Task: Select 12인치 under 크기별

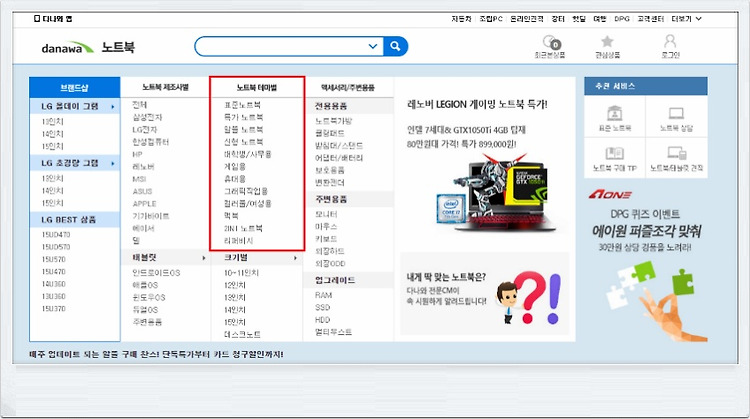Action: pos(235,285)
